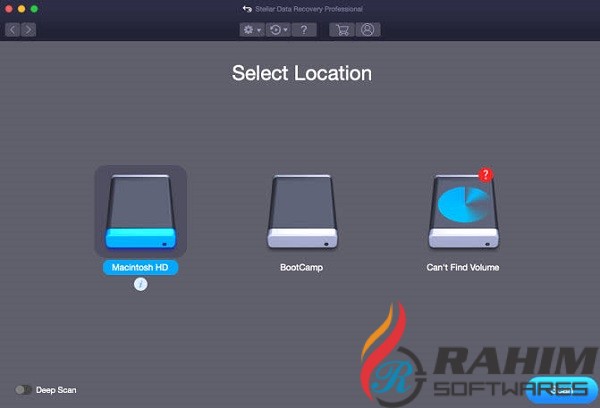600x408 pixels.
Task: Click the blue Scan button
Action: 562,390
